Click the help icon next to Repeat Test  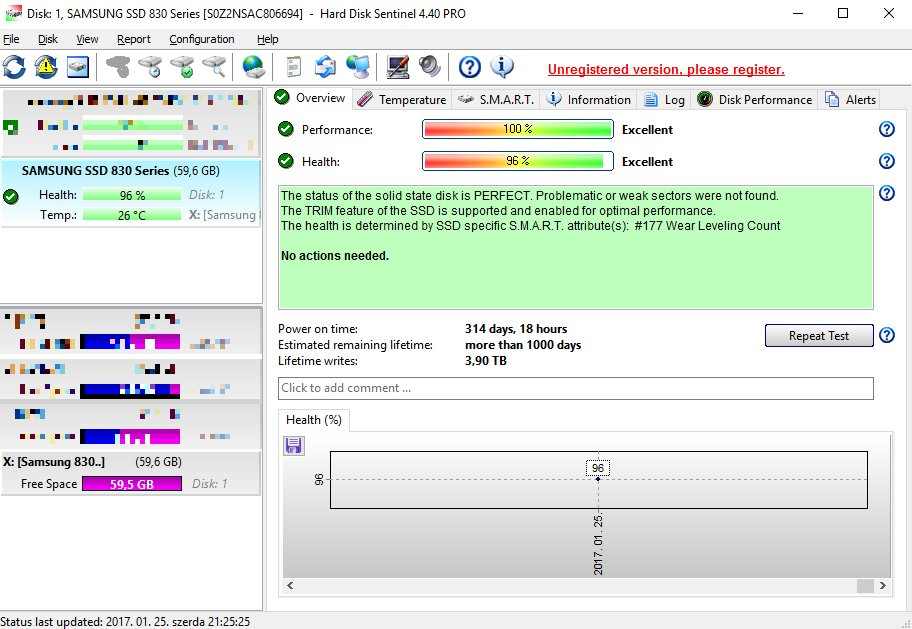pos(886,335)
